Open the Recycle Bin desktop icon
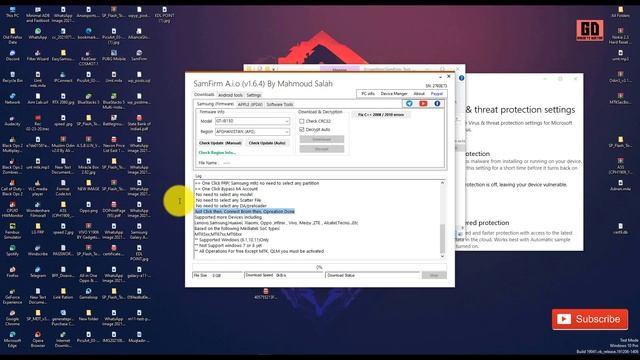This screenshot has height=360, width=640. pyautogui.click(x=12, y=77)
